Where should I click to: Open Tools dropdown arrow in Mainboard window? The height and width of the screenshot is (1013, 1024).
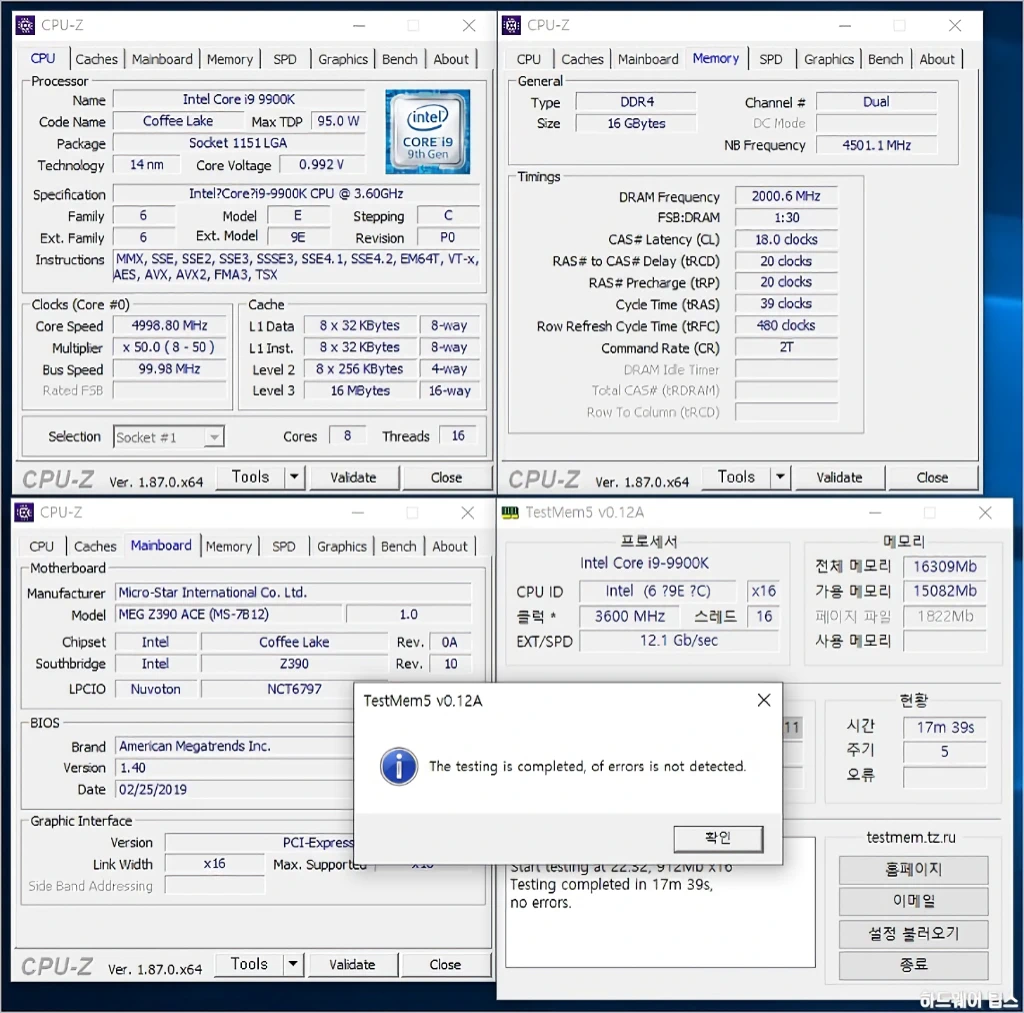coord(293,964)
